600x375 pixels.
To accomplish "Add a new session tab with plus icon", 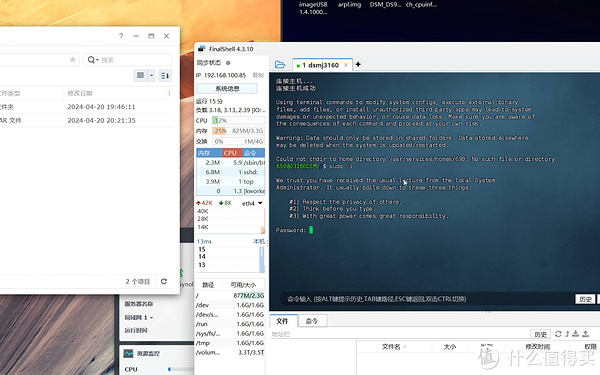I will tap(358, 64).
